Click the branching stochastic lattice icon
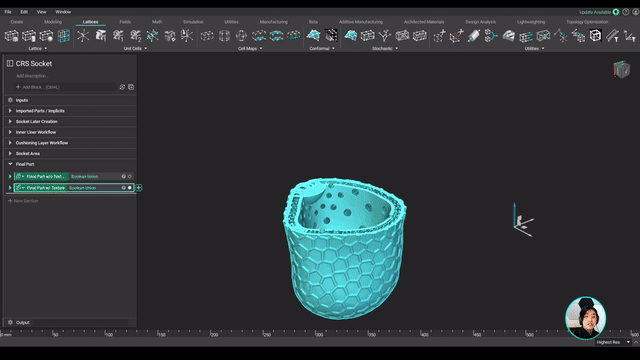The width and height of the screenshot is (640, 360). point(385,36)
